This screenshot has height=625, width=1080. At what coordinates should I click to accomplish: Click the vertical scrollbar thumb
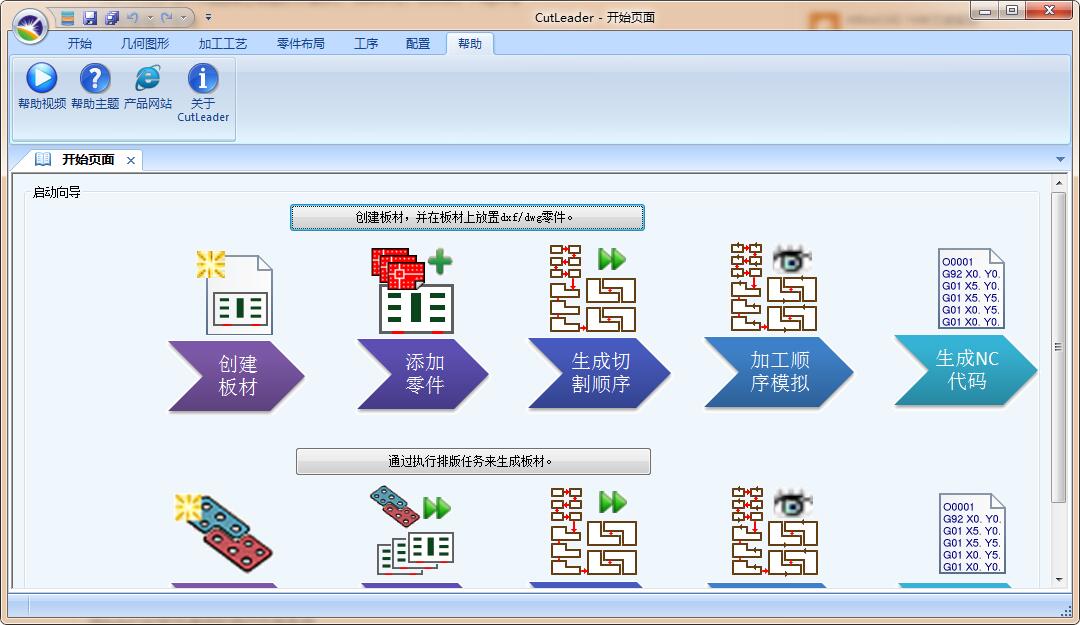(x=1059, y=347)
